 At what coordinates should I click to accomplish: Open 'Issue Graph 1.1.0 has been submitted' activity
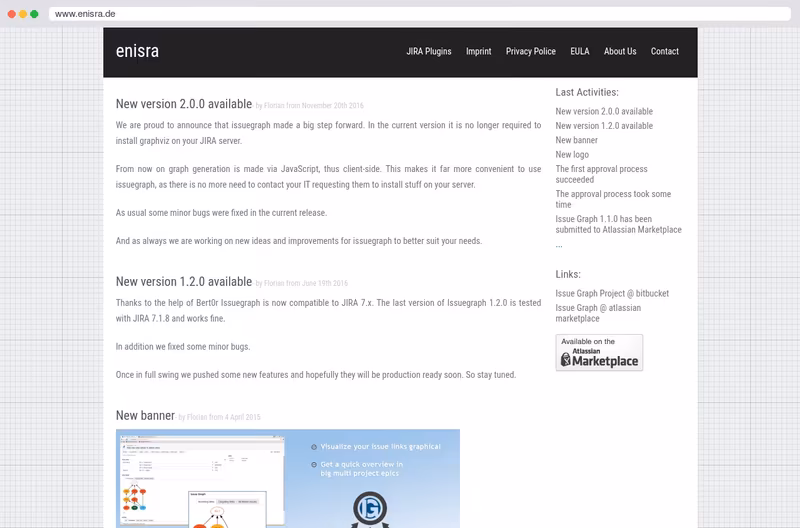tap(618, 224)
